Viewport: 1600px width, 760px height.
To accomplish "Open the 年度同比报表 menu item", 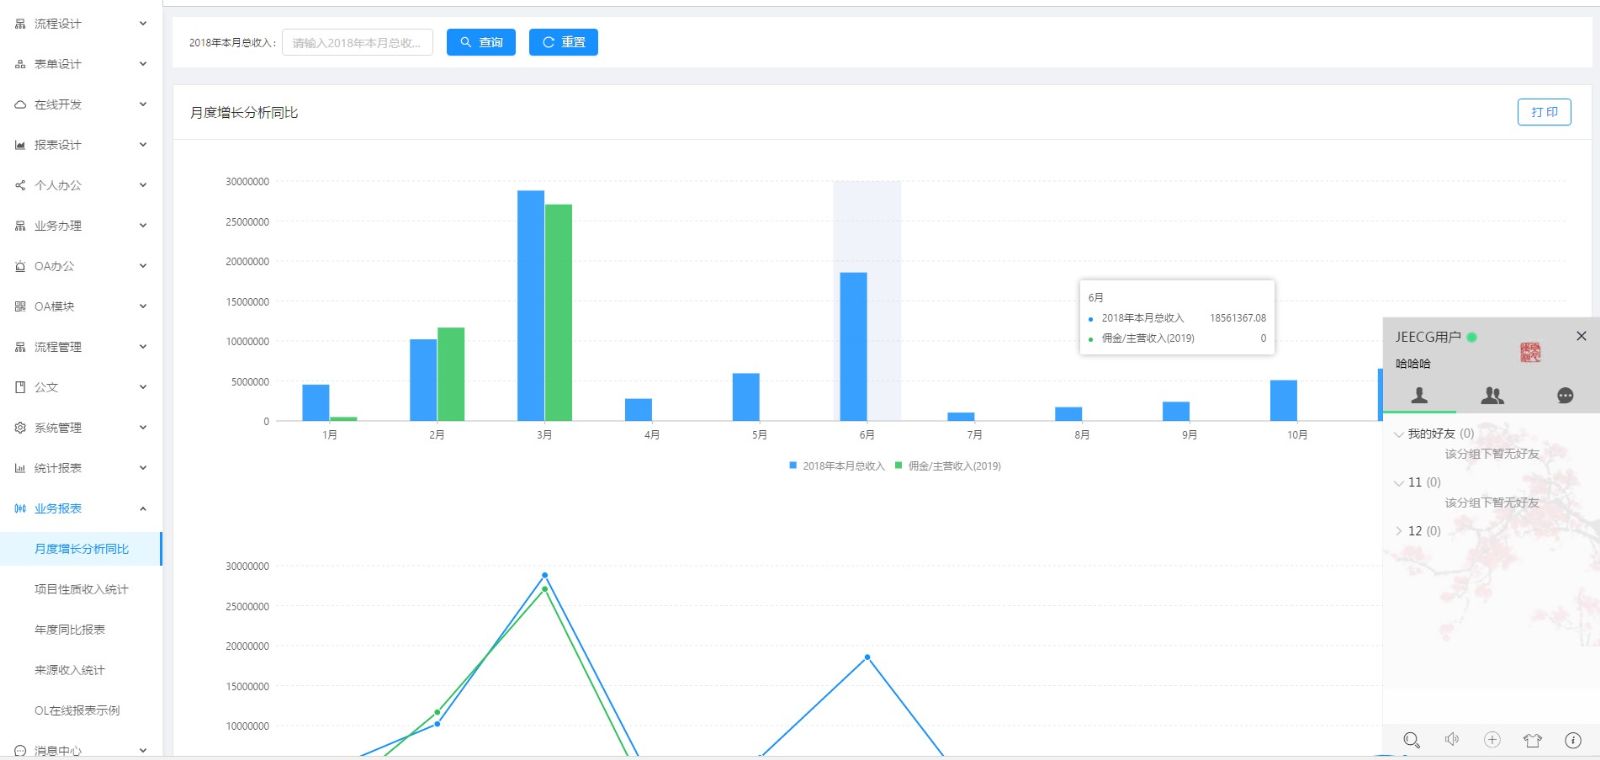I will (x=70, y=630).
